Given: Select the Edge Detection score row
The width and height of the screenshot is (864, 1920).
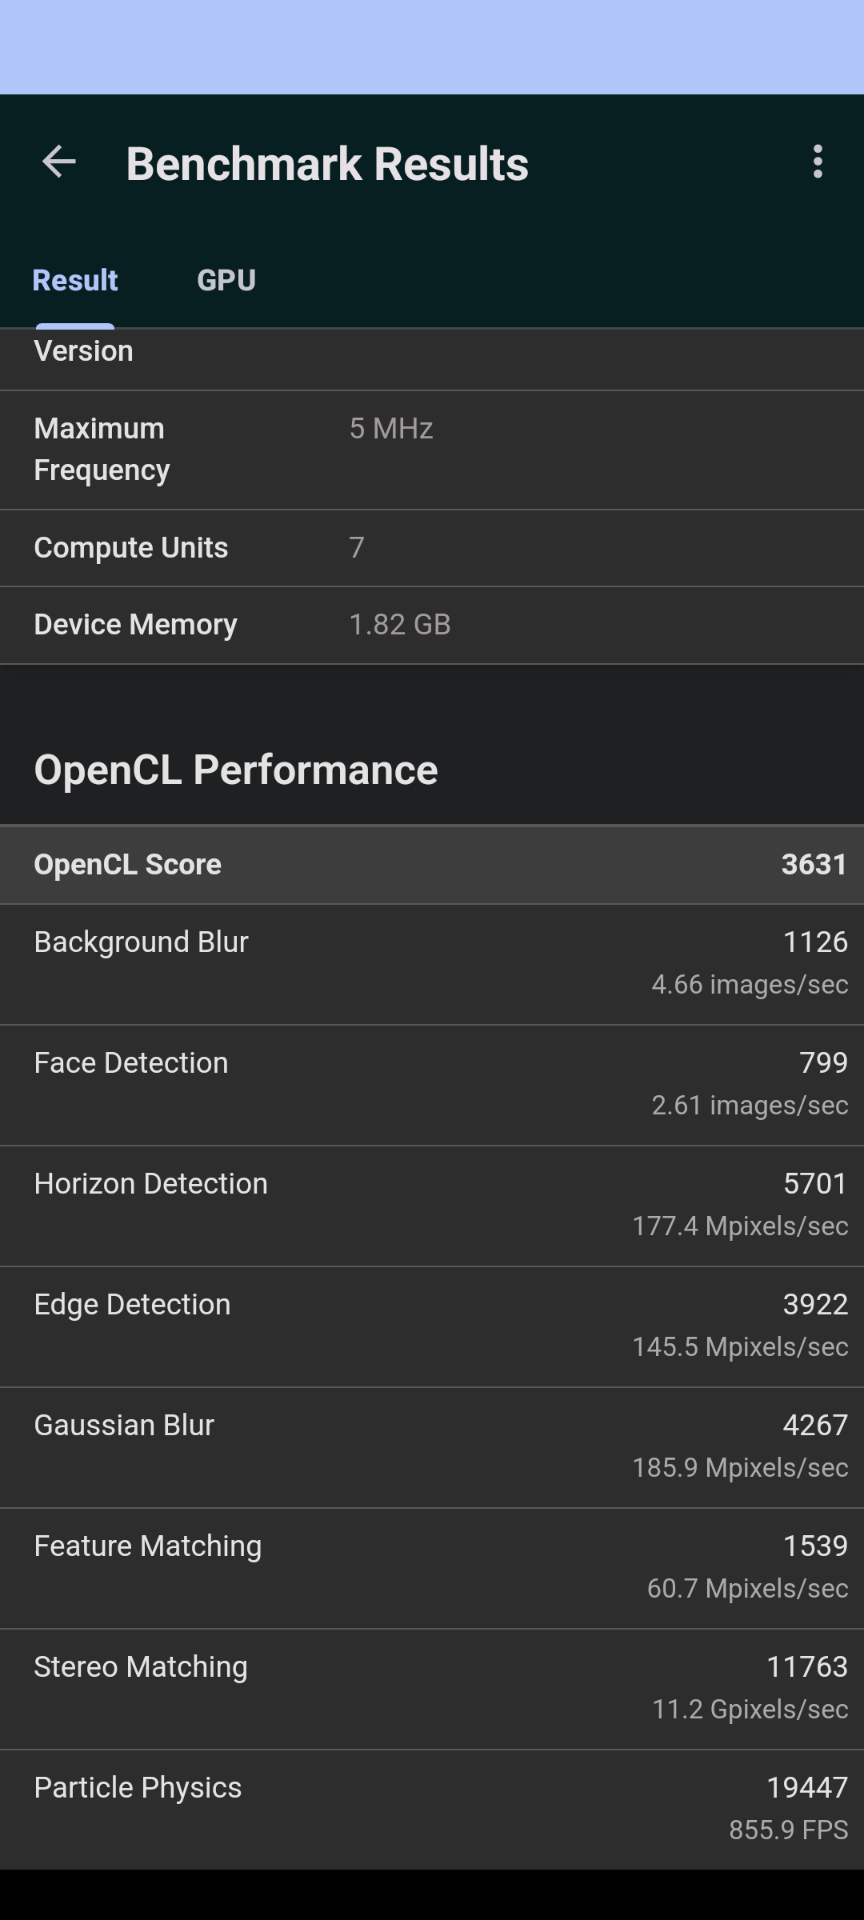Looking at the screenshot, I should pos(432,1325).
